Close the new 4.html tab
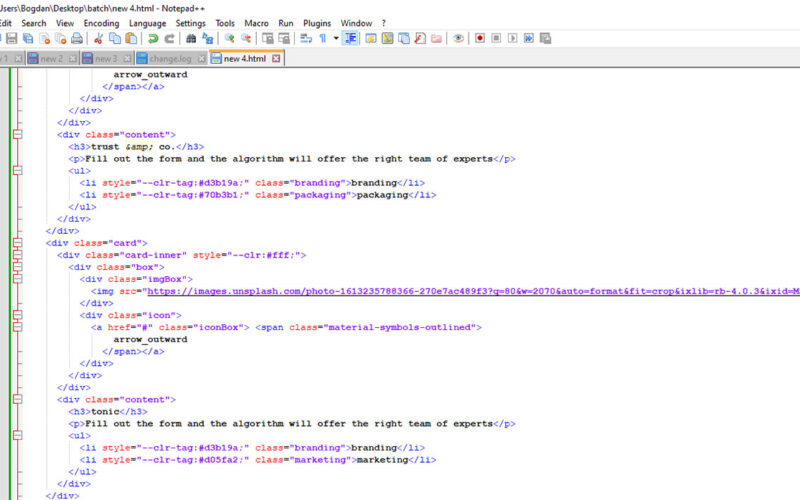The image size is (800, 500). [276, 59]
